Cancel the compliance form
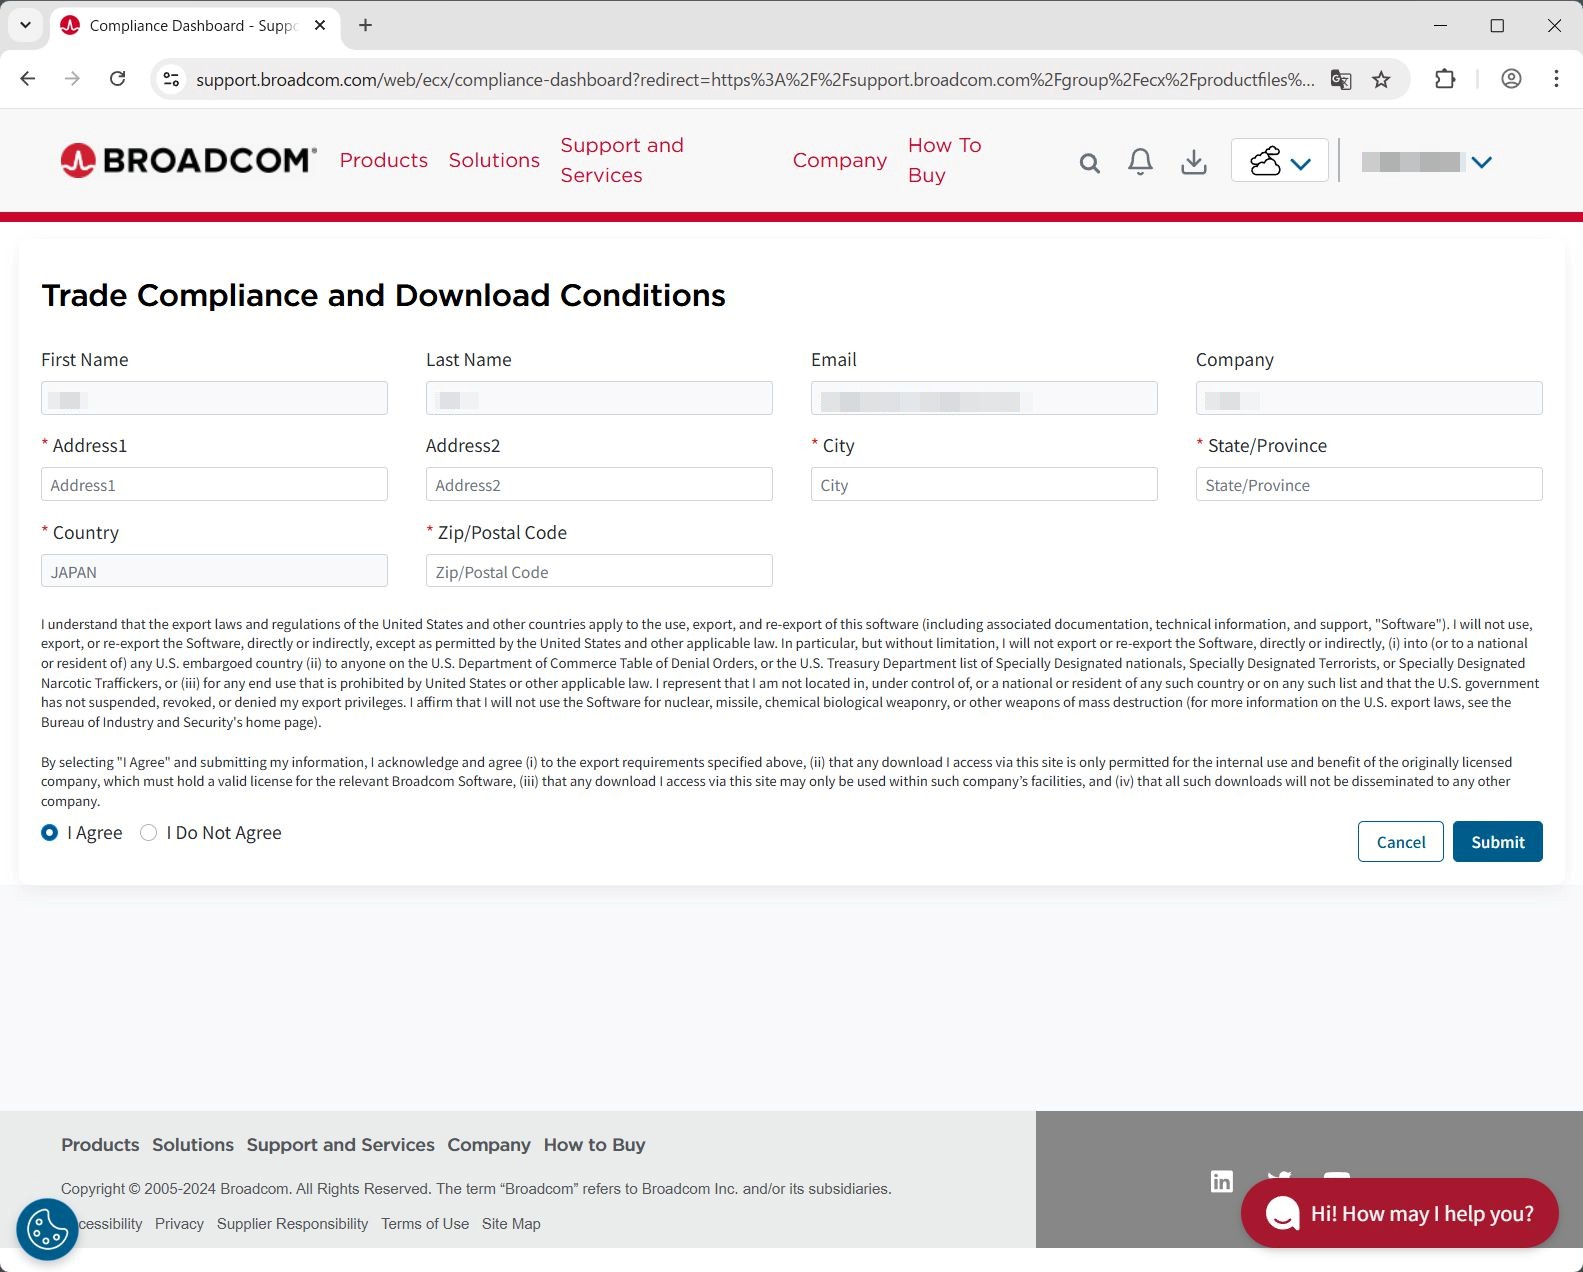1583x1272 pixels. click(x=1400, y=841)
